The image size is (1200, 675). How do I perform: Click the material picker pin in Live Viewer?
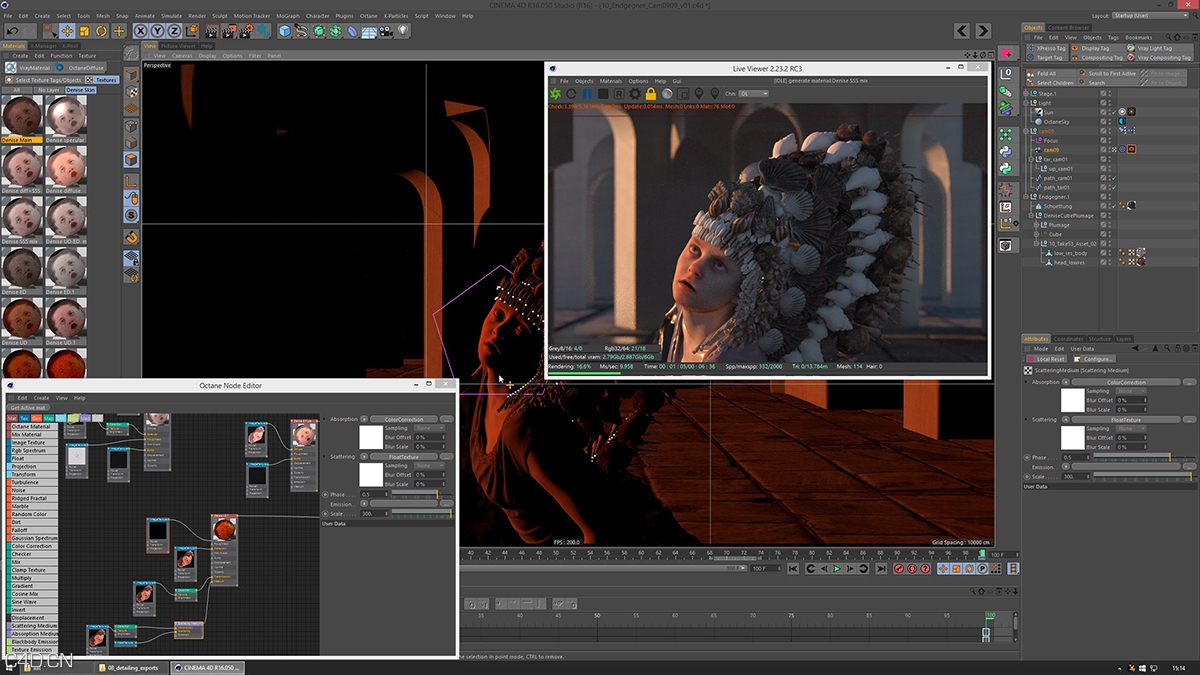pyautogui.click(x=699, y=93)
